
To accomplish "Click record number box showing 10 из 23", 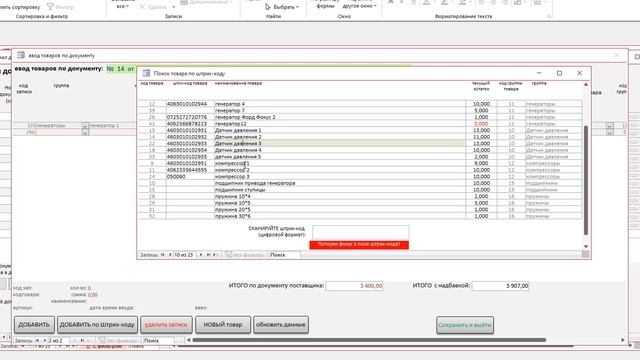I will coord(185,255).
